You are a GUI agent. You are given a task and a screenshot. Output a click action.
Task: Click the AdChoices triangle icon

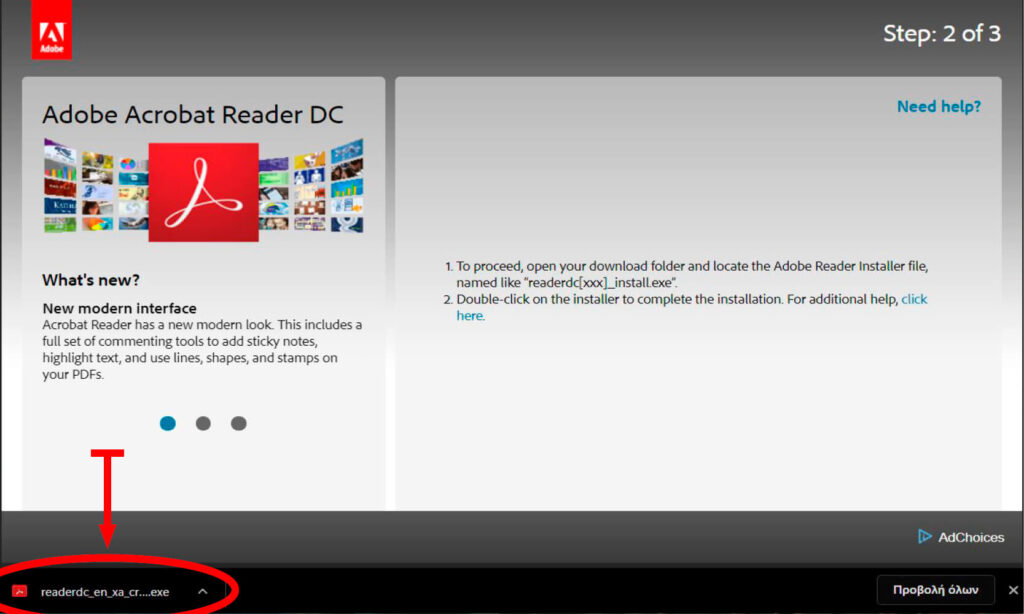(x=924, y=537)
